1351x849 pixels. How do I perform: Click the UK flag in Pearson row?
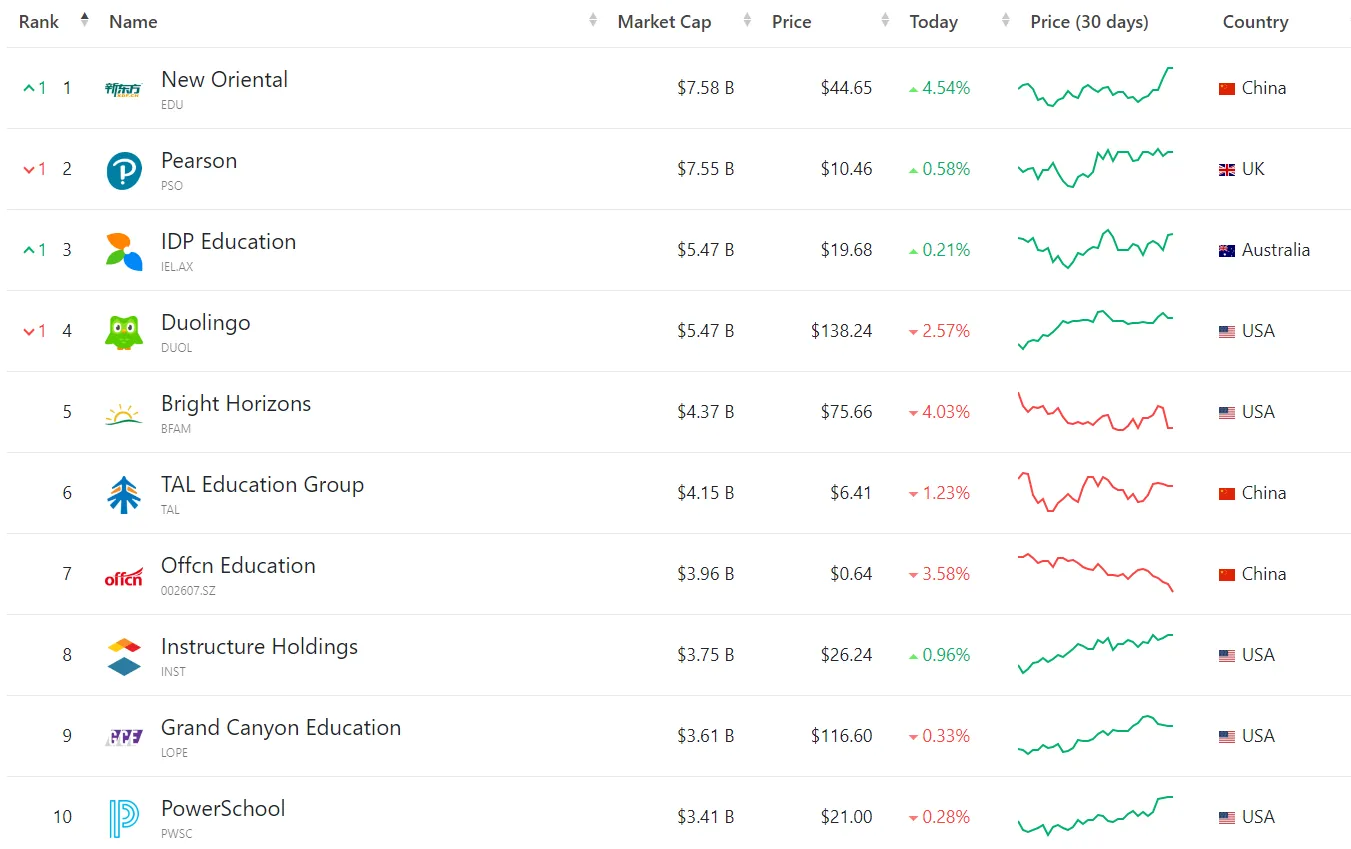pyautogui.click(x=1227, y=170)
